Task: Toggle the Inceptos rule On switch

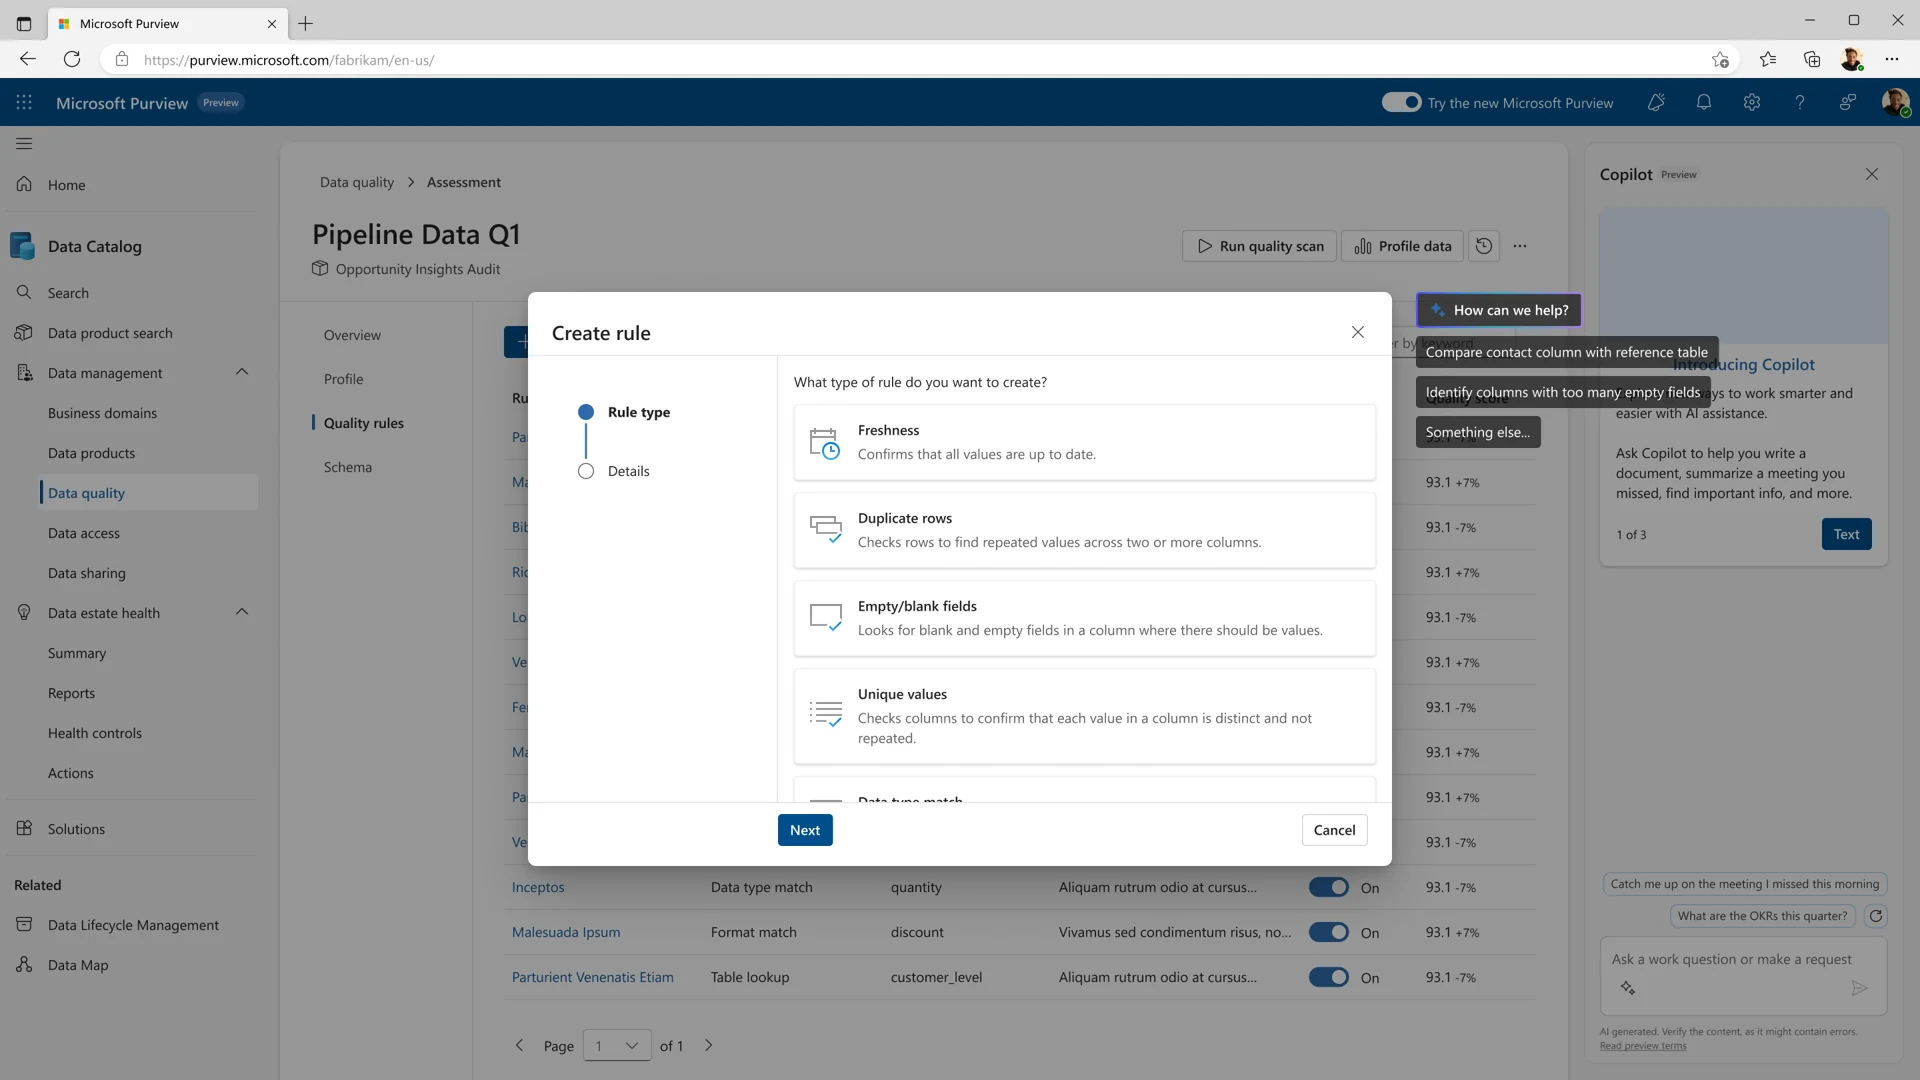Action: [x=1329, y=888]
